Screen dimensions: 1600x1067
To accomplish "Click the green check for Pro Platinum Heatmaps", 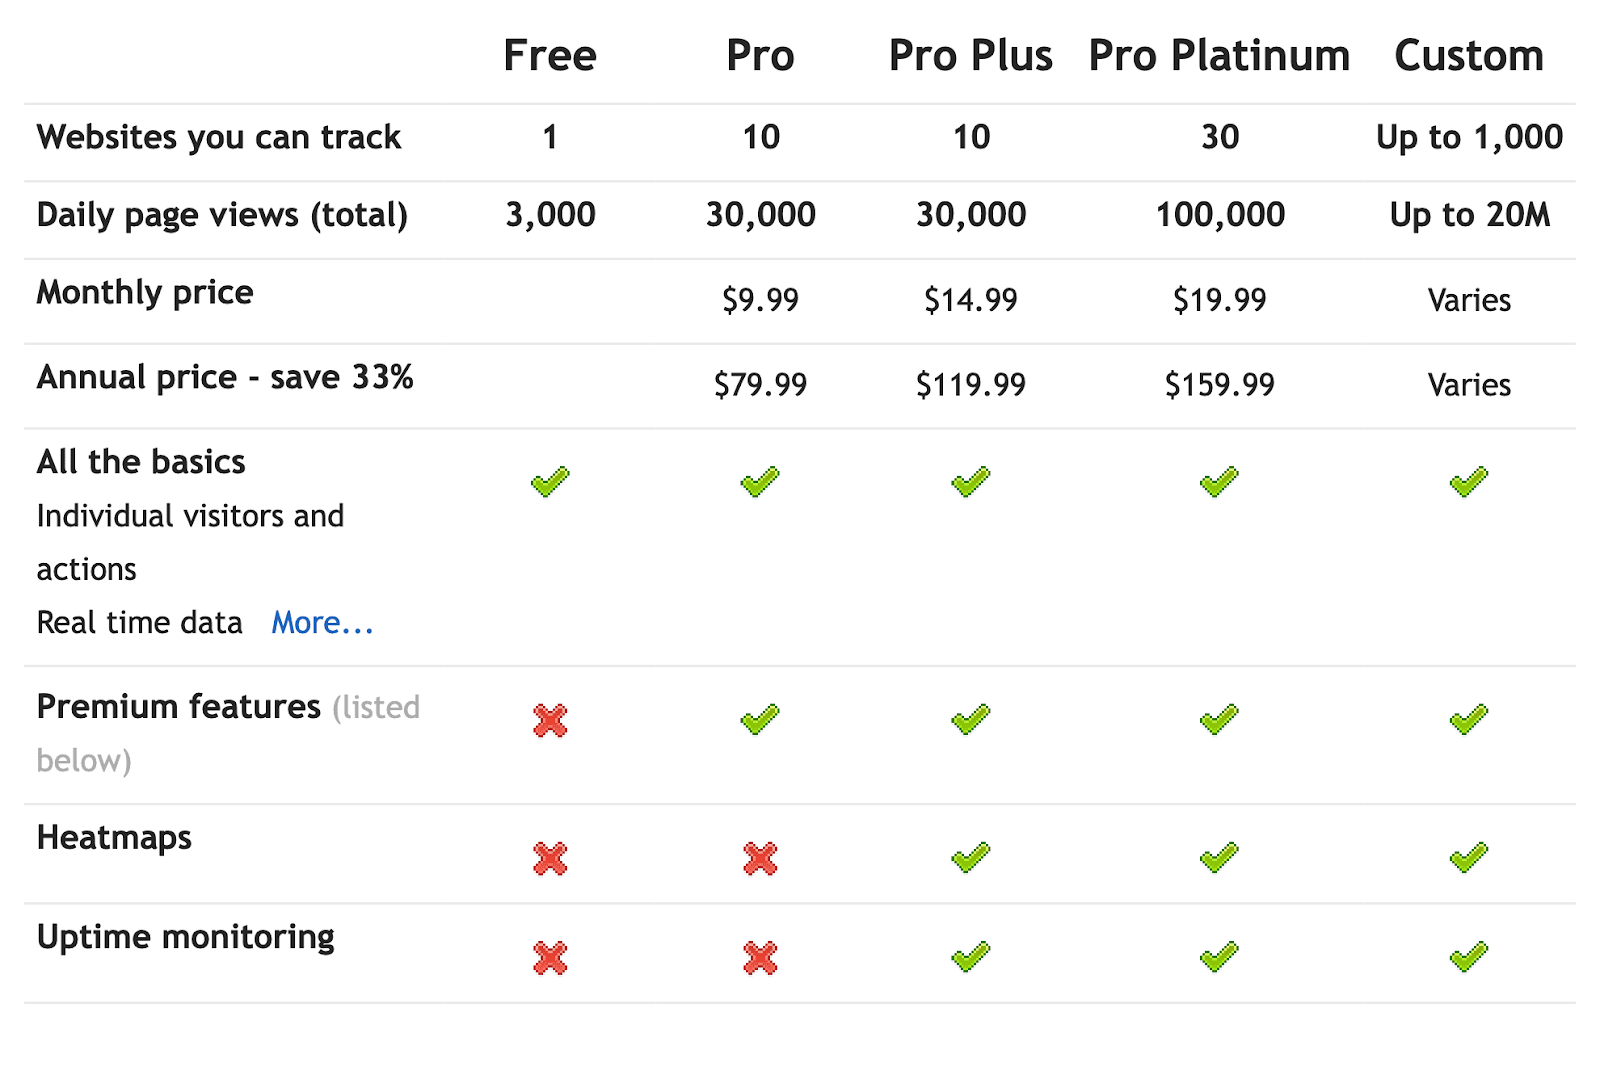I will (x=1219, y=857).
